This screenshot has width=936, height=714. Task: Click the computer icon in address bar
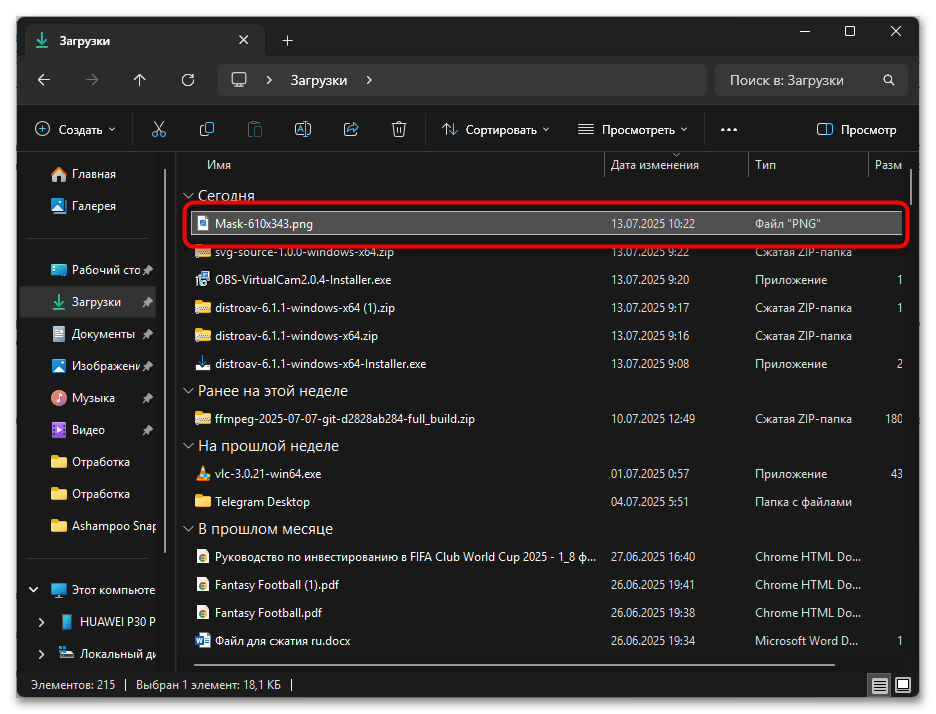tap(239, 80)
